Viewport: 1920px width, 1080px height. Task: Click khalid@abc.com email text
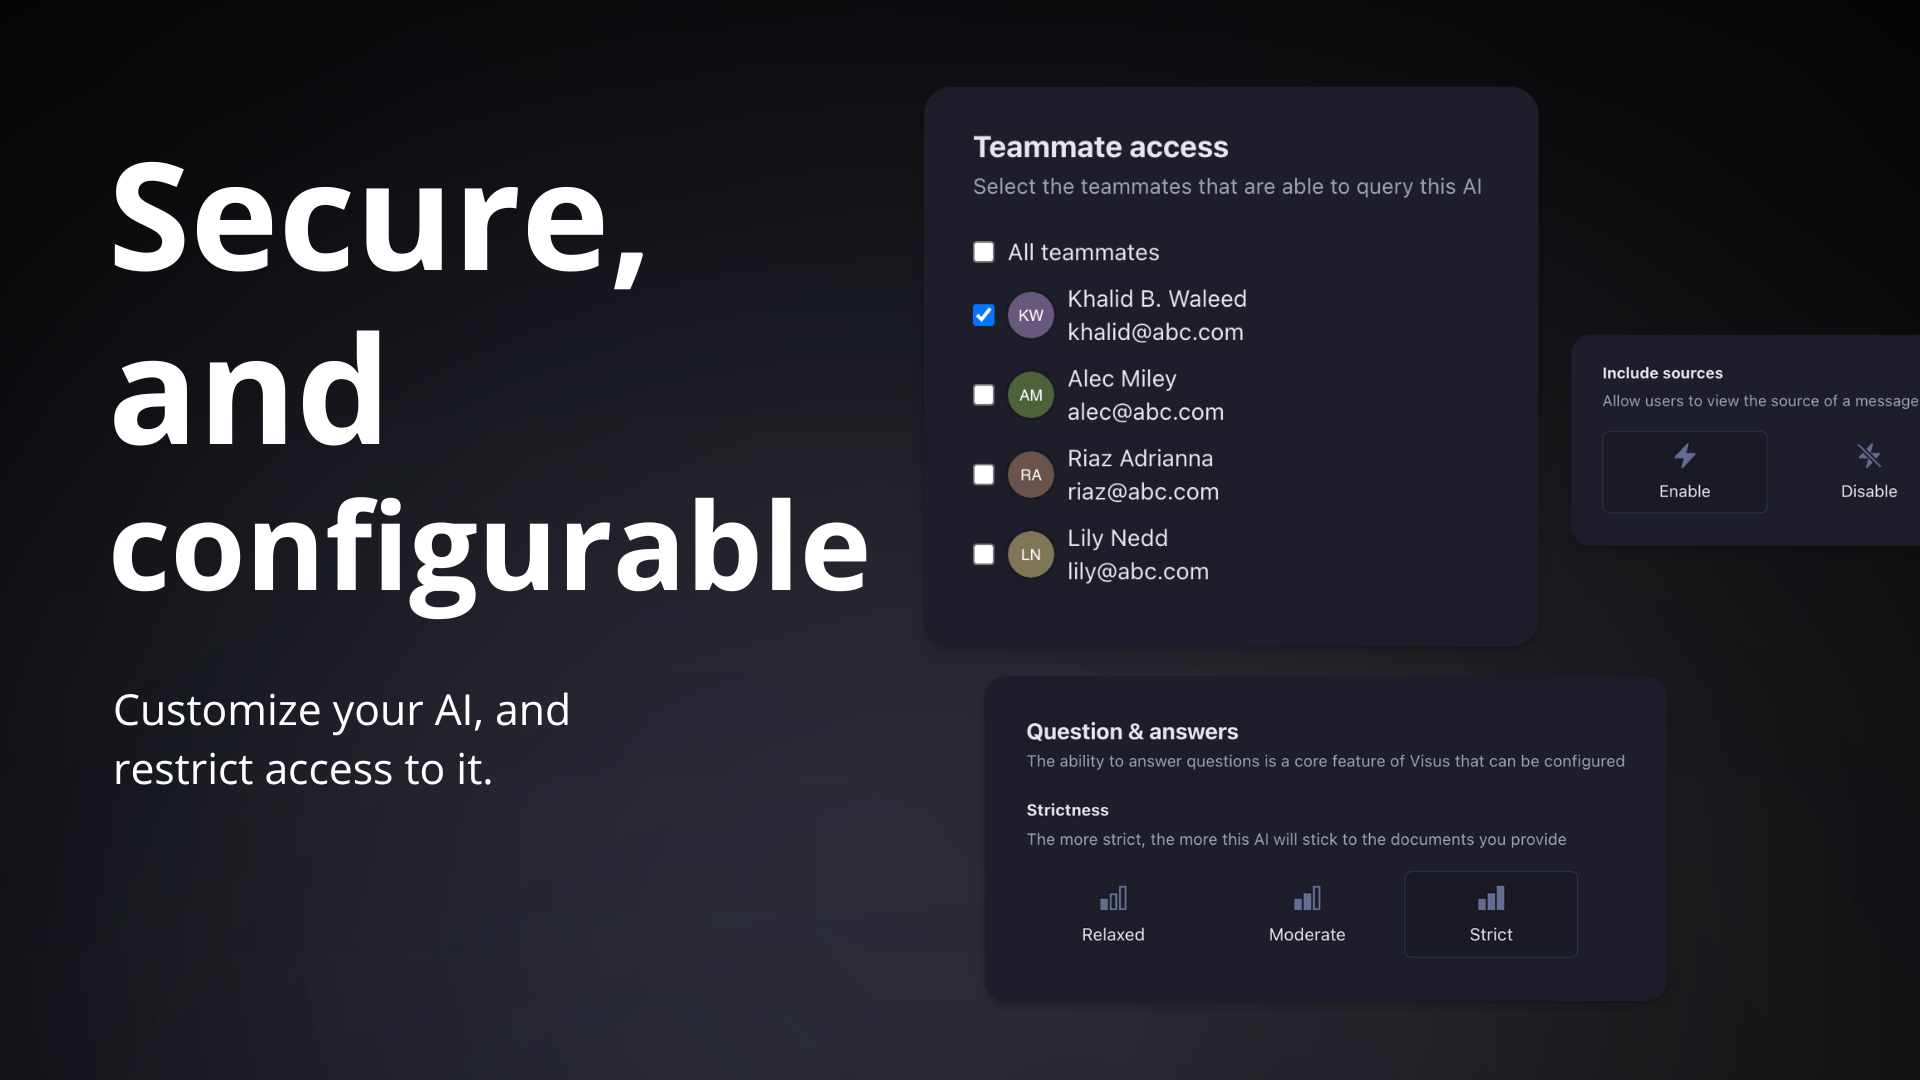pyautogui.click(x=1155, y=332)
